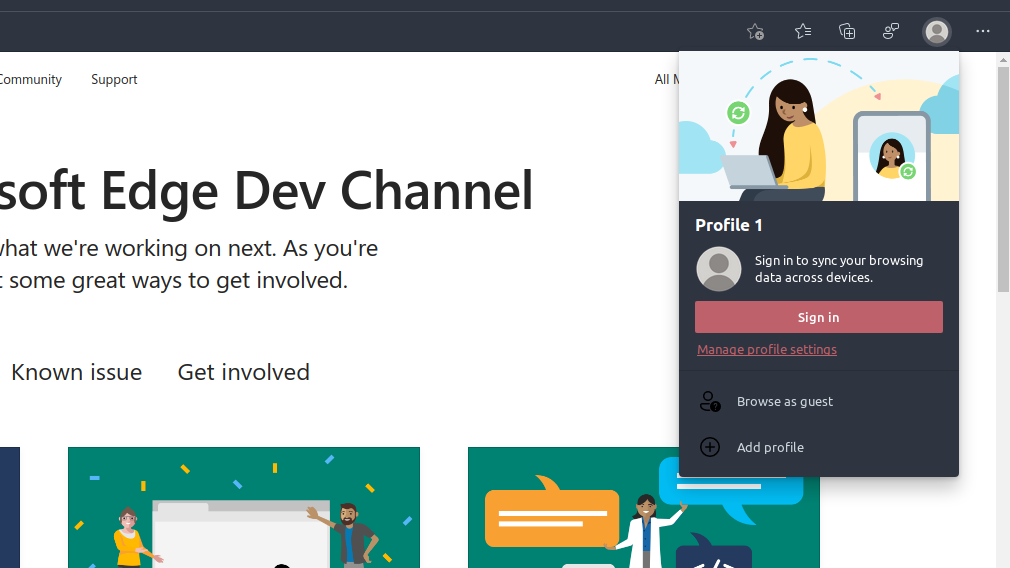
Task: Open Manage profile settings link
Action: 767,349
